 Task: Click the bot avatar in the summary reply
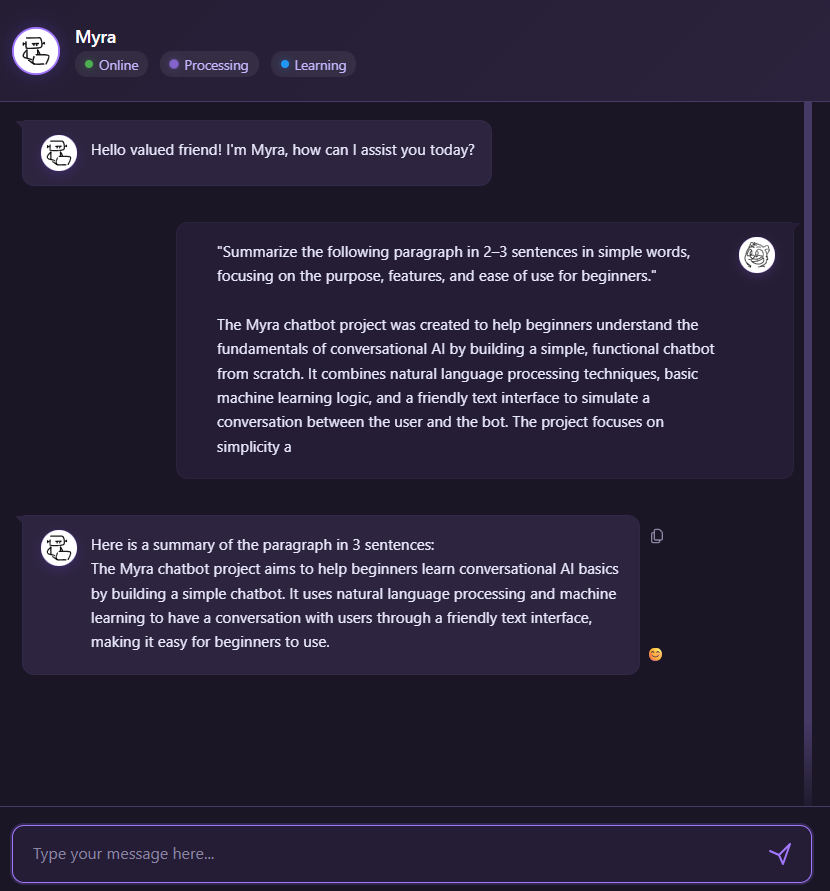(59, 548)
